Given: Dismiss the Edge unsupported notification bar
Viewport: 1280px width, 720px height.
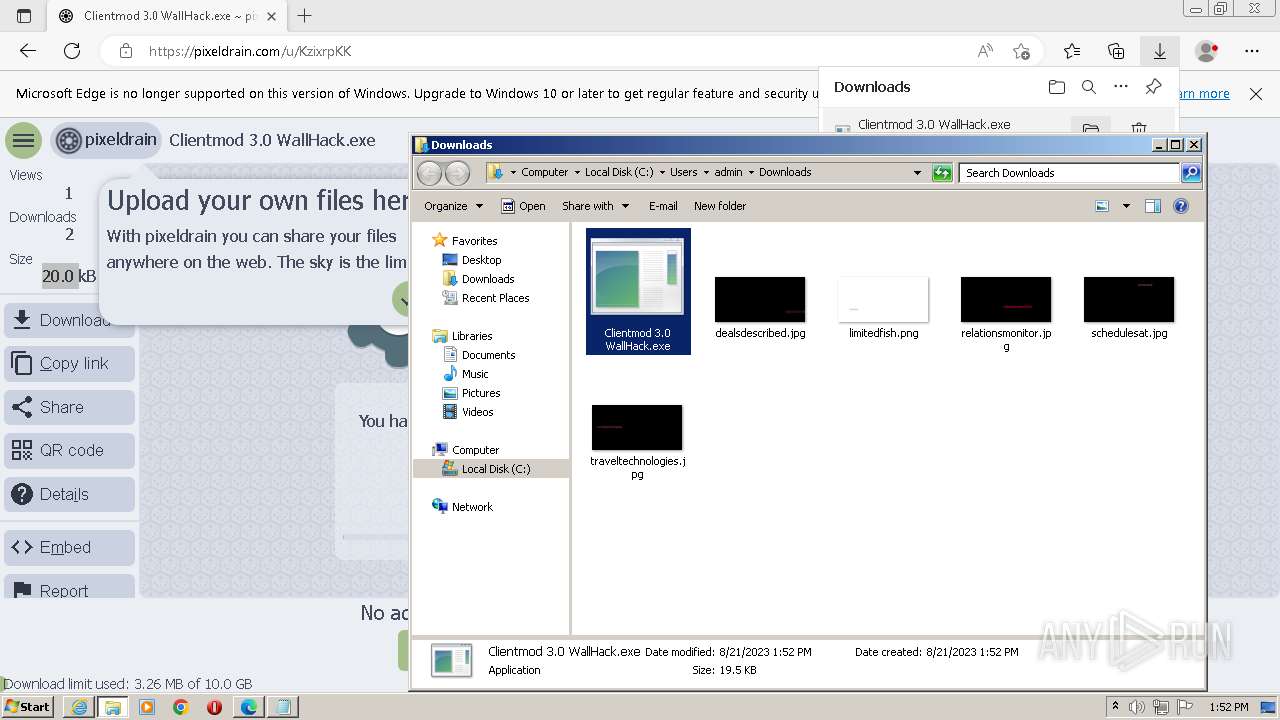Looking at the screenshot, I should pyautogui.click(x=1256, y=94).
